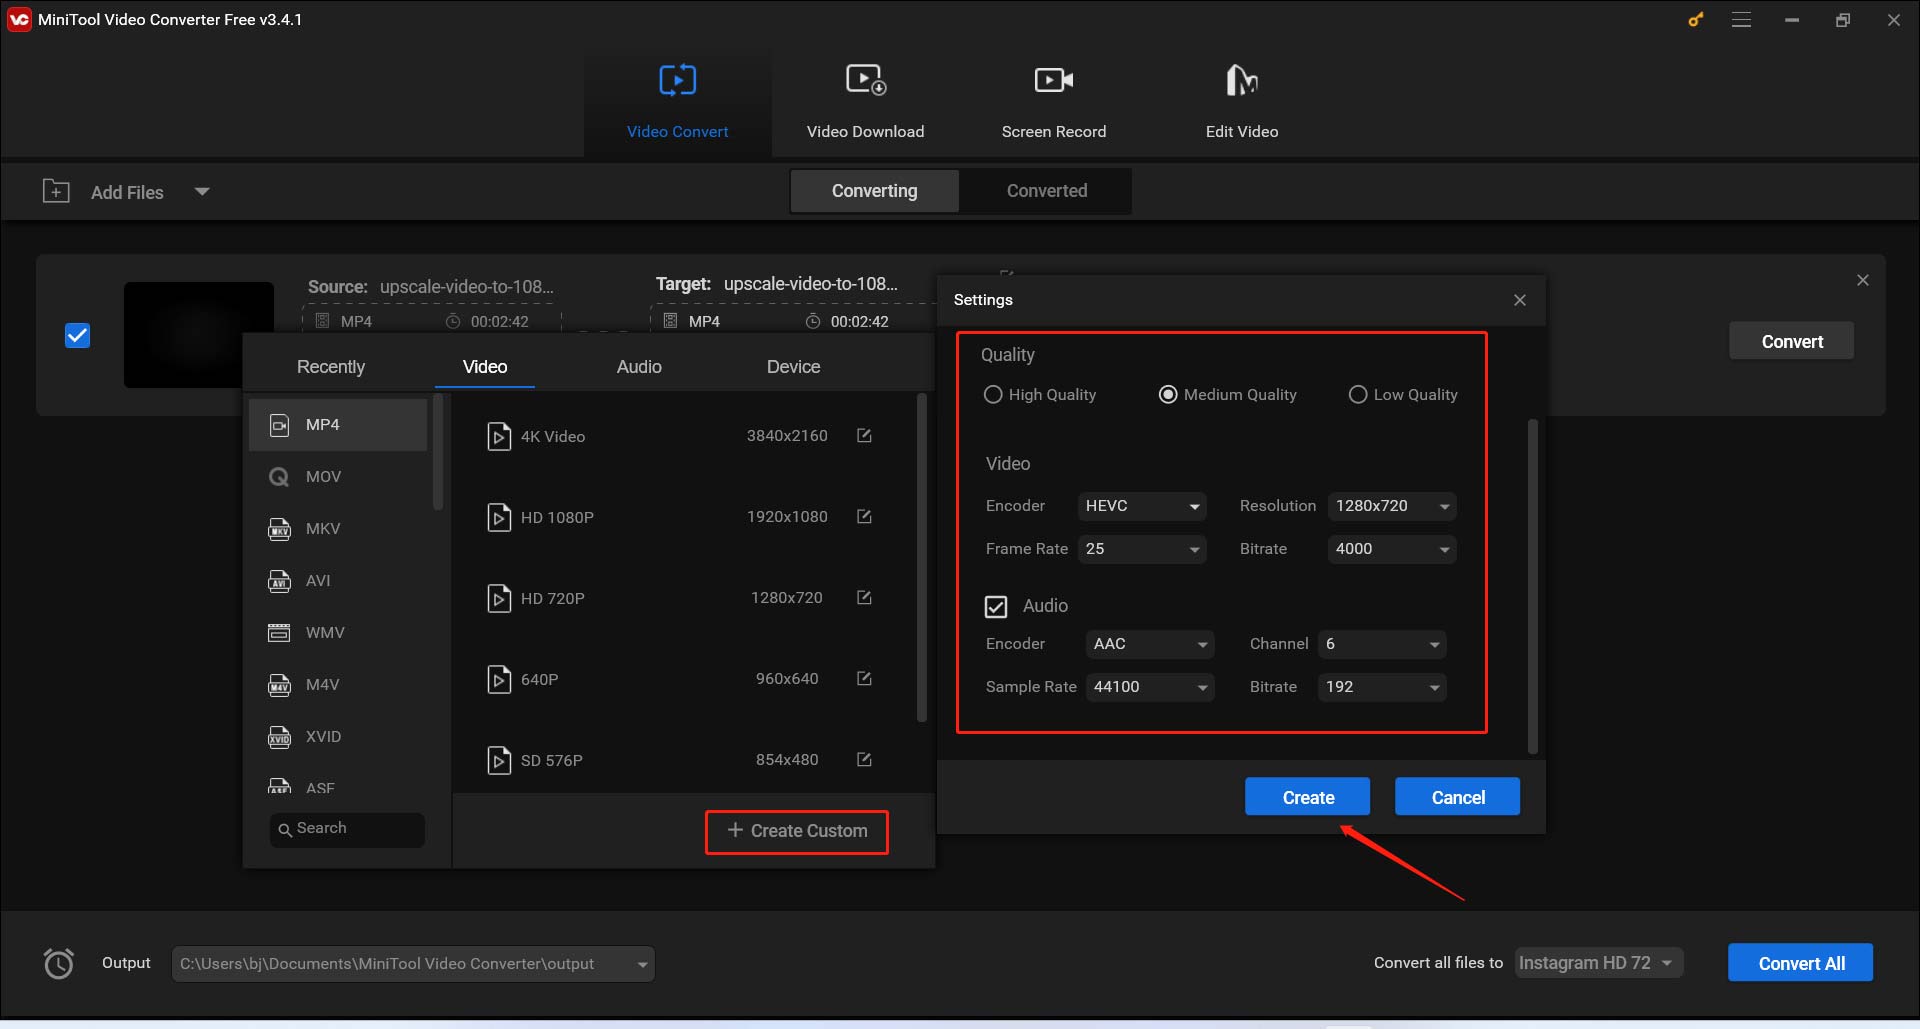Open the video Bitrate 4000 dropdown
The height and width of the screenshot is (1029, 1920).
1392,549
